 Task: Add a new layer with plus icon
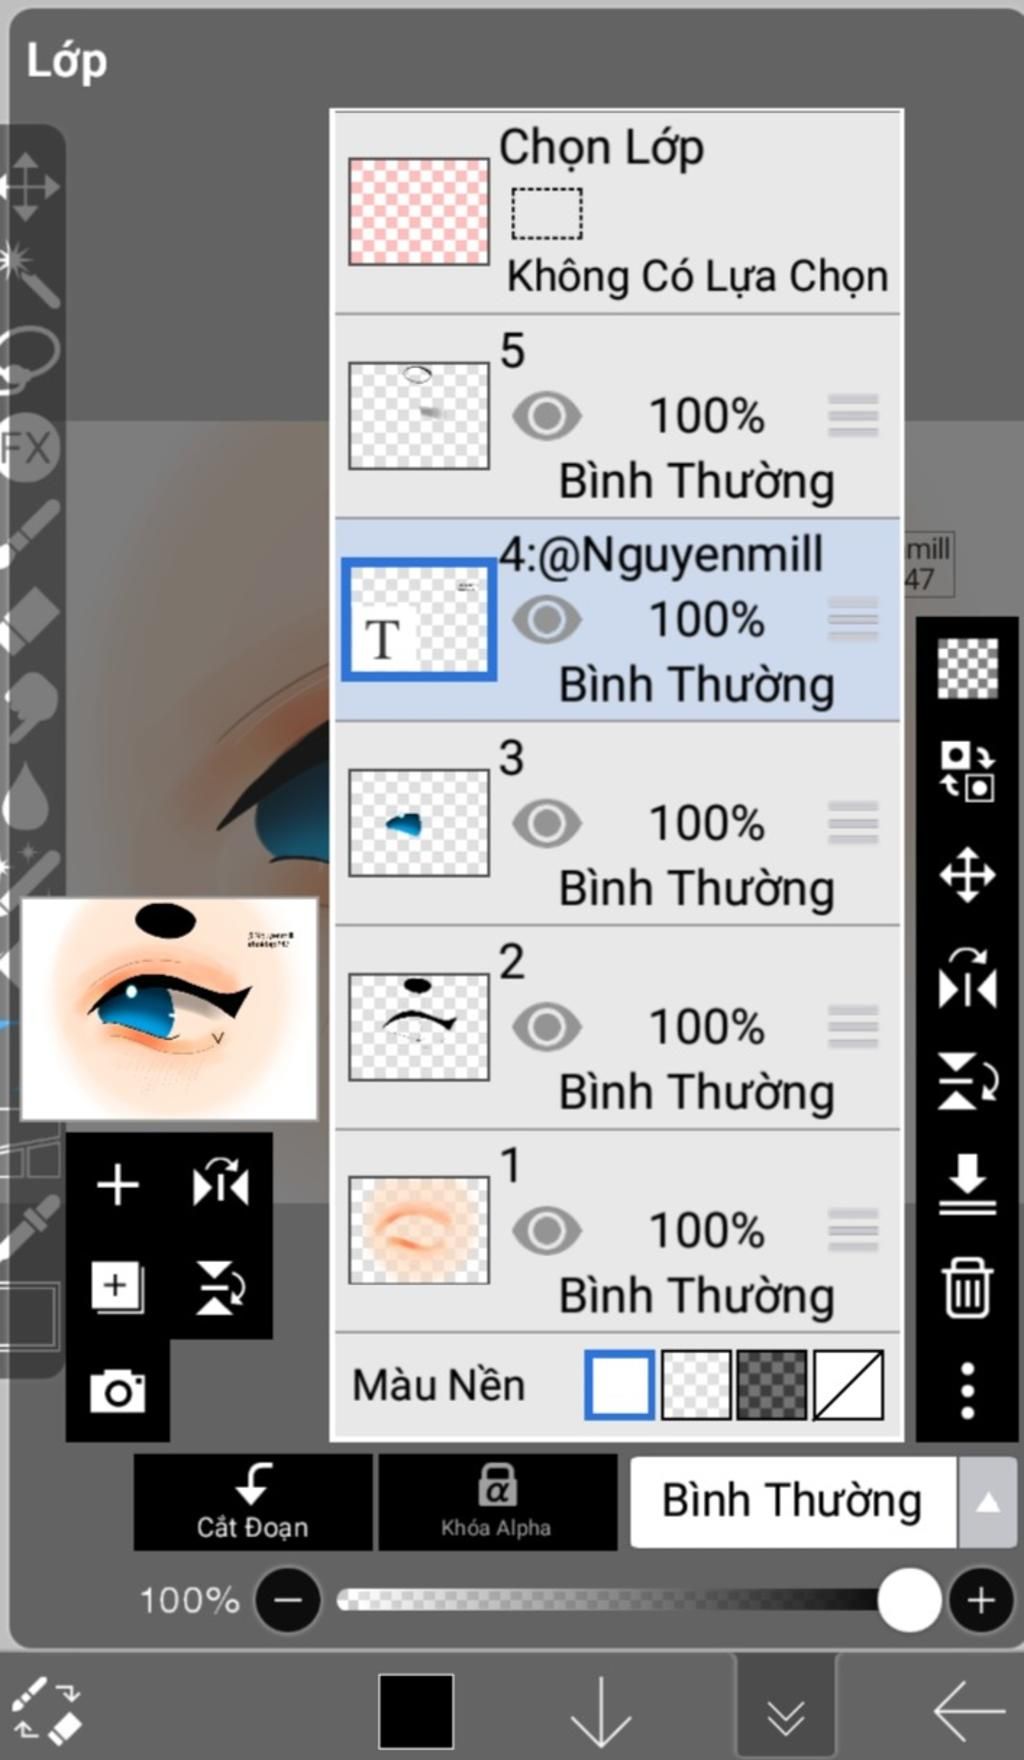coord(117,1185)
